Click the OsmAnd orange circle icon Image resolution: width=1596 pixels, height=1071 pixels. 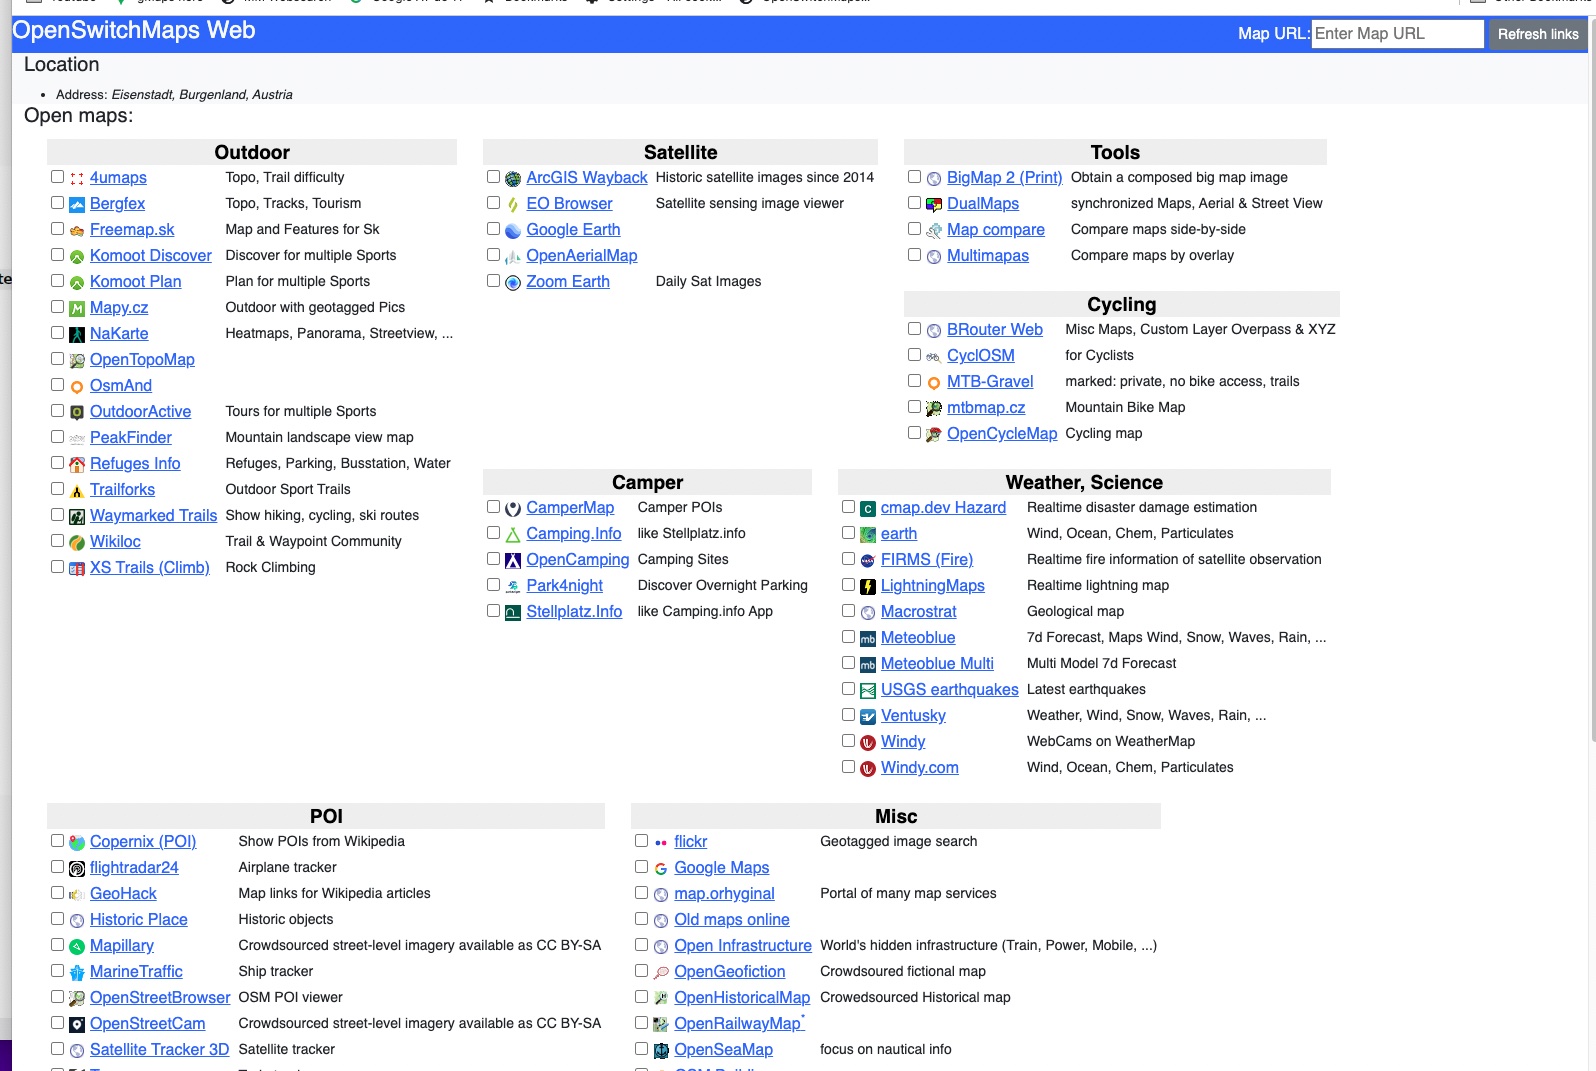pyautogui.click(x=77, y=387)
